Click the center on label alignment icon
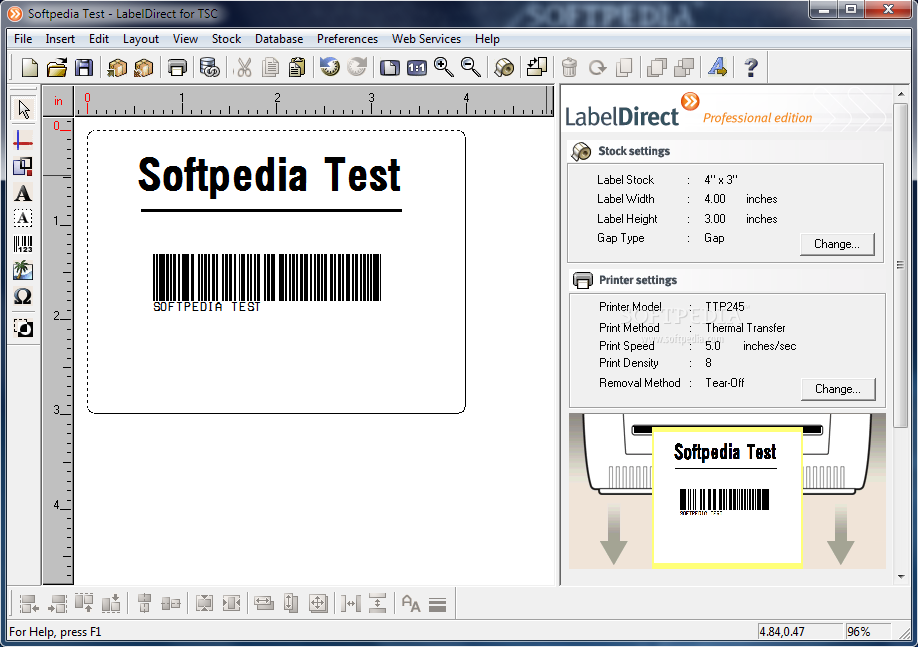The height and width of the screenshot is (647, 918). (318, 604)
